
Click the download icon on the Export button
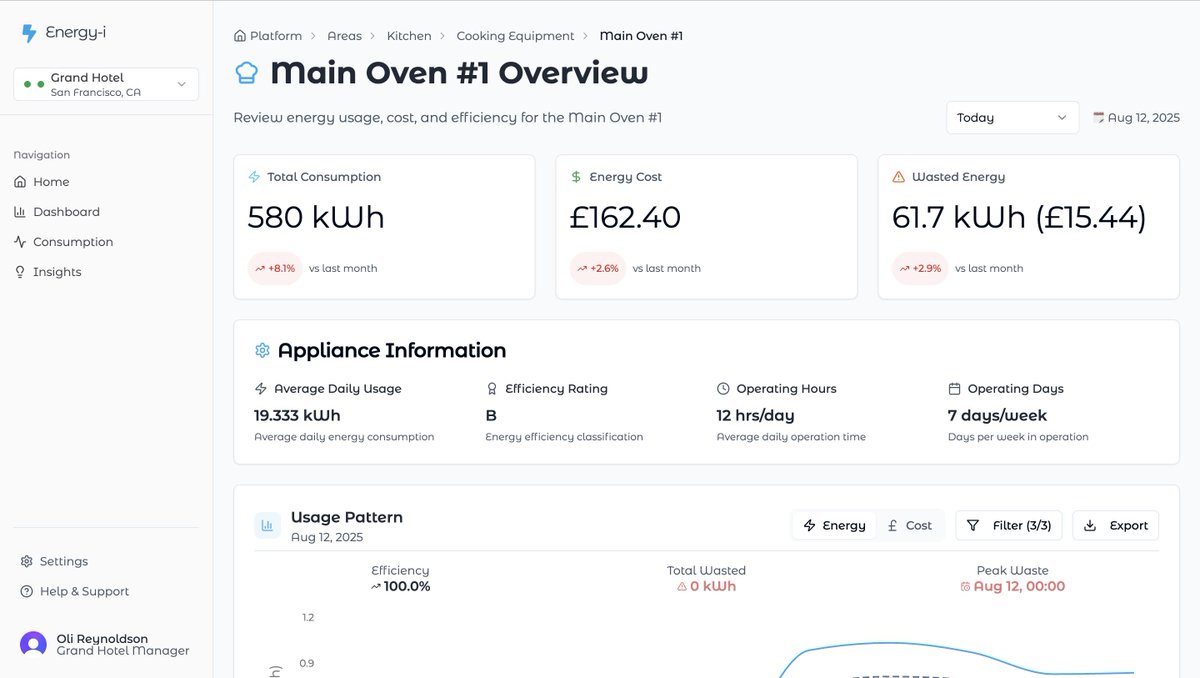(1090, 525)
